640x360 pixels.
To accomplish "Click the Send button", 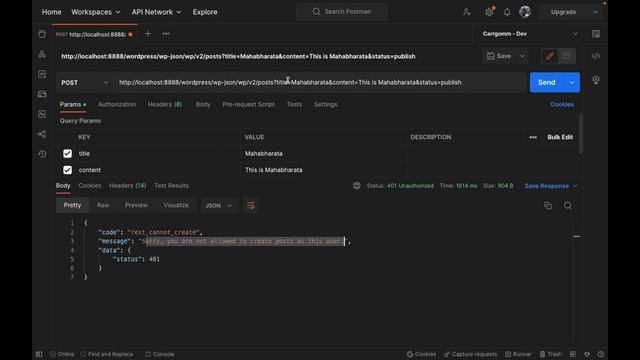I will [x=547, y=82].
